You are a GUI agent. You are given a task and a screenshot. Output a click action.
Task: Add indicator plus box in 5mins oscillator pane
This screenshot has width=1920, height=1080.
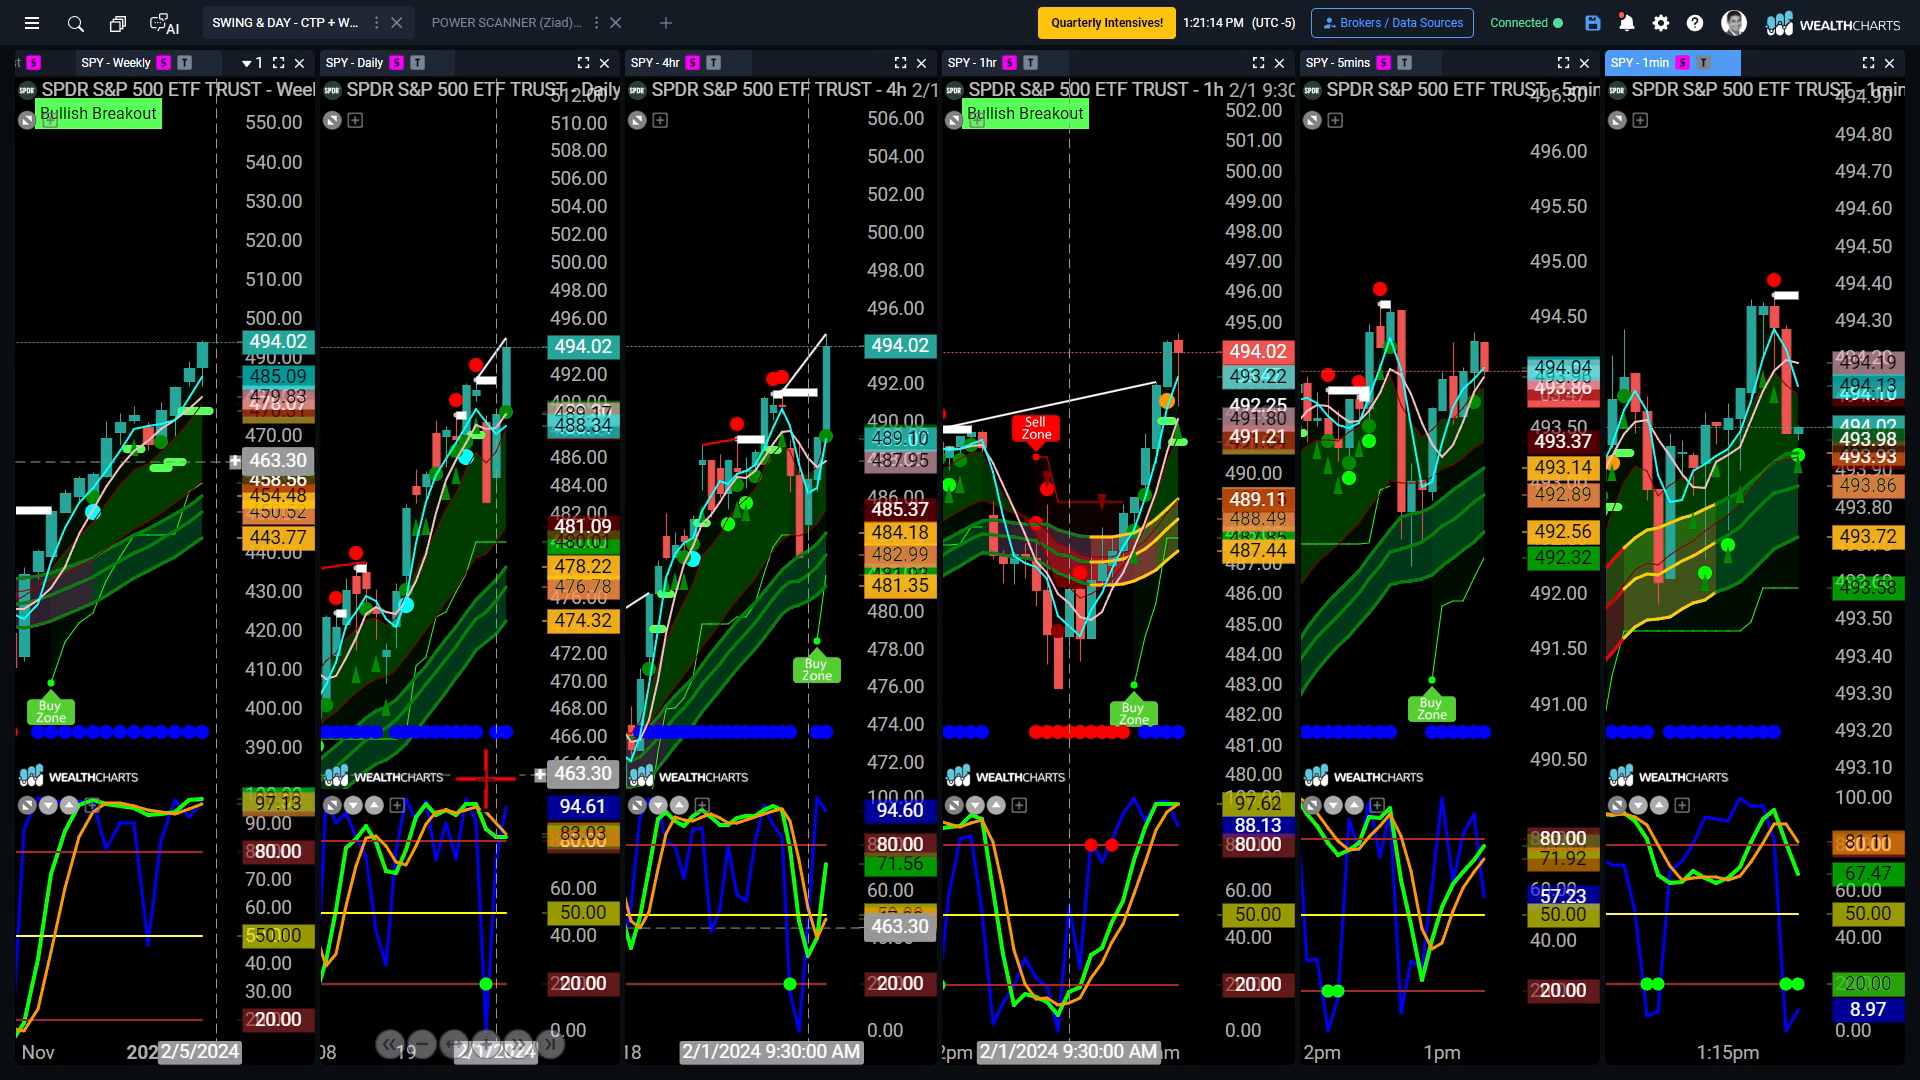coord(1377,805)
